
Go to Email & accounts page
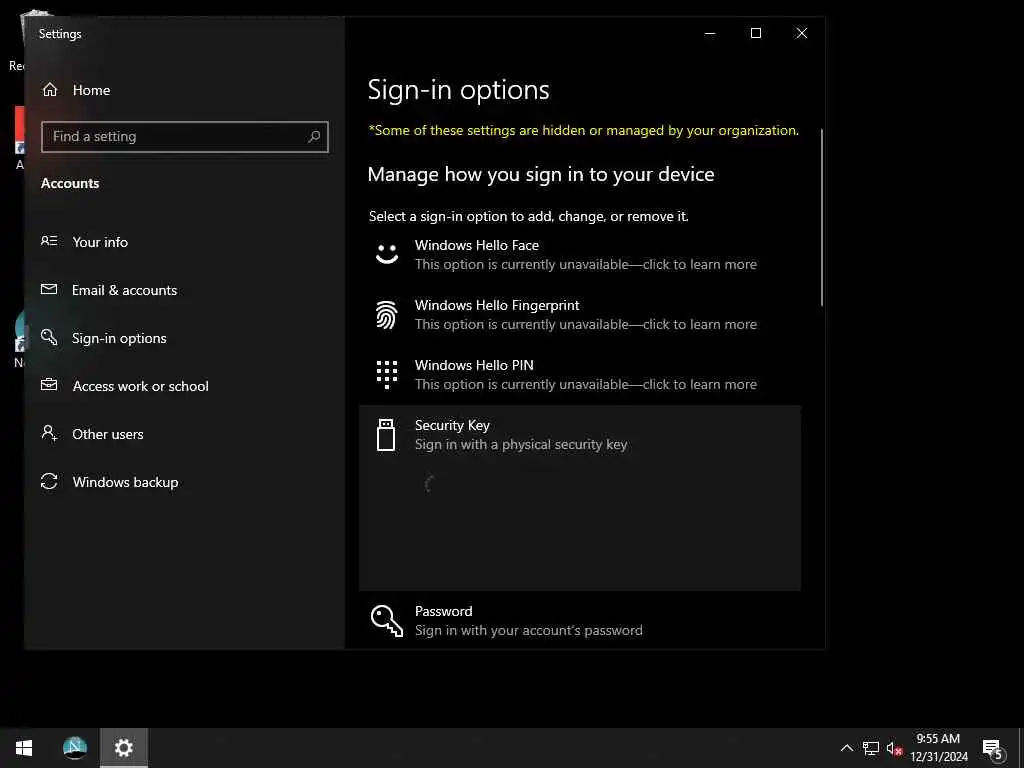point(184,290)
